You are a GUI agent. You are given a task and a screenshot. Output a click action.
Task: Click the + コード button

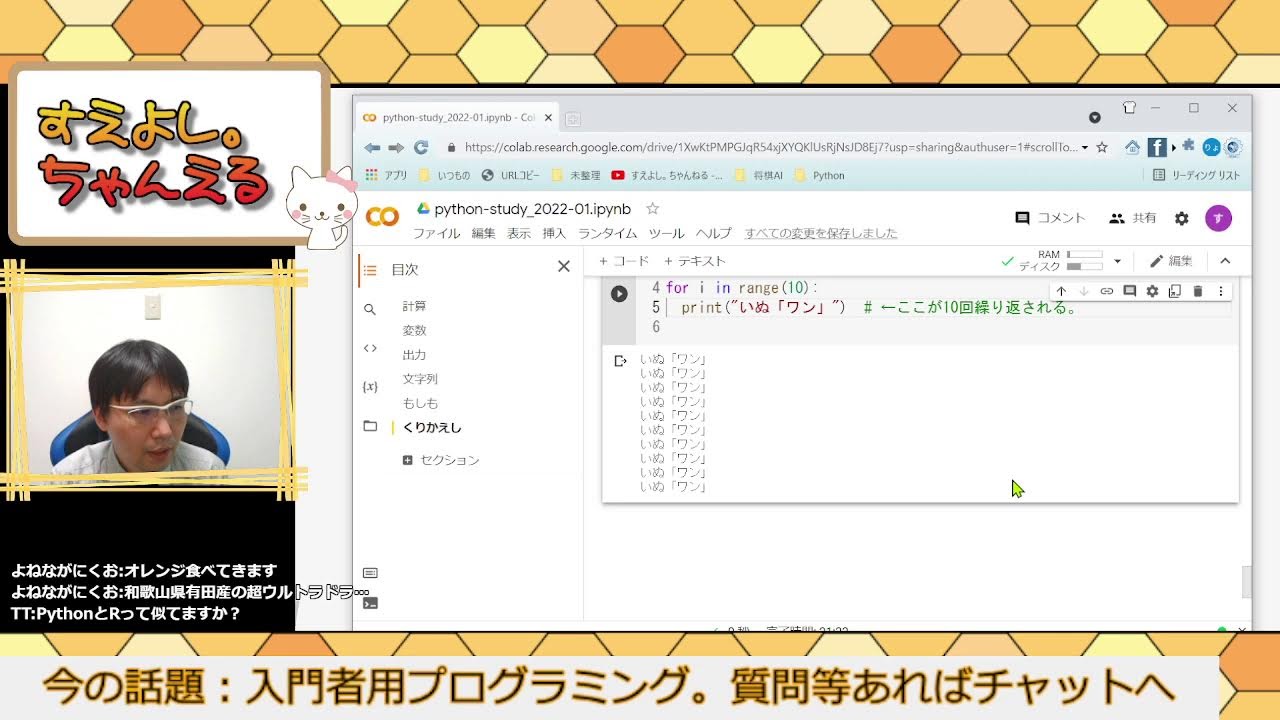(x=624, y=261)
